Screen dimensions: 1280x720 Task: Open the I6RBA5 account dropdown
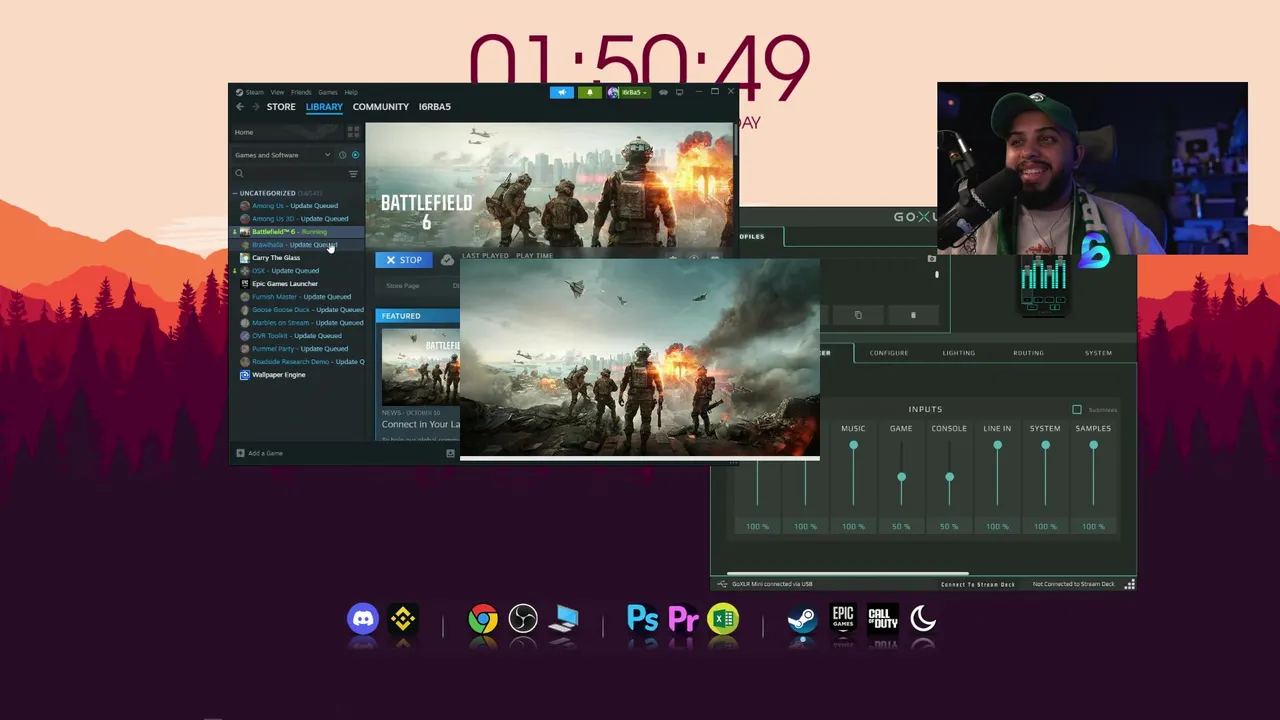point(628,92)
